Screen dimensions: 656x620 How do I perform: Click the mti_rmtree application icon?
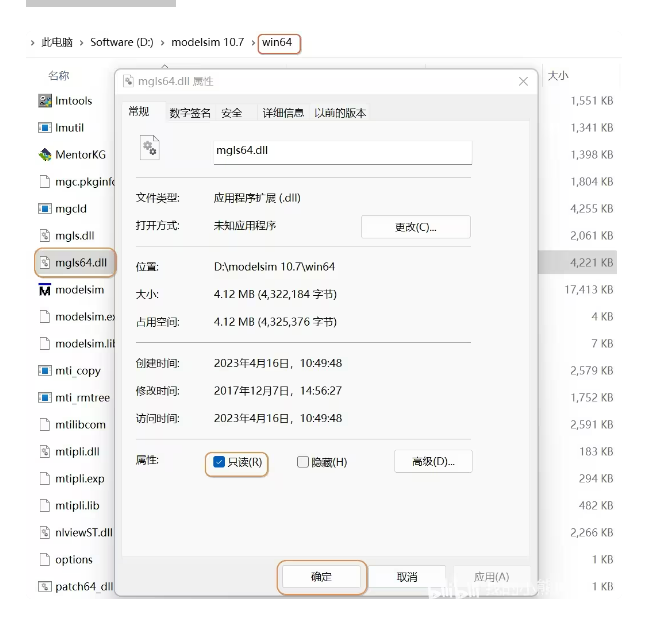[45, 397]
